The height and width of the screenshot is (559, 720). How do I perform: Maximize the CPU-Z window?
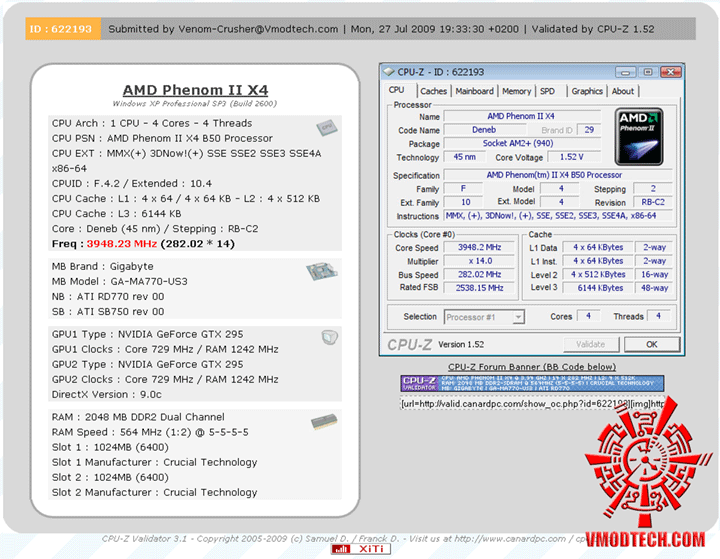point(647,72)
